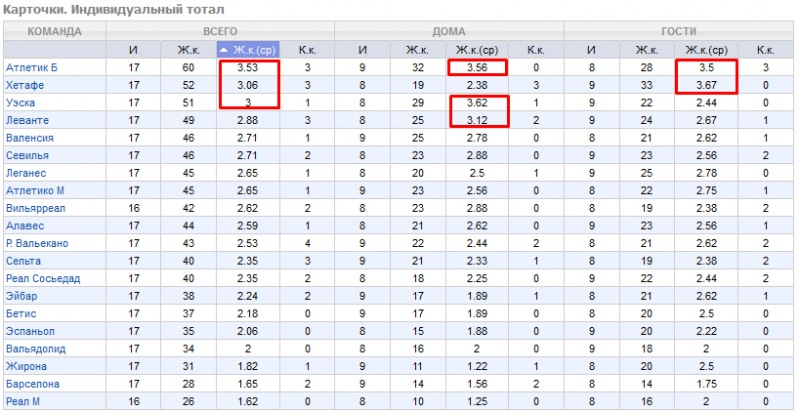Open the Сельта team link

click(x=23, y=261)
